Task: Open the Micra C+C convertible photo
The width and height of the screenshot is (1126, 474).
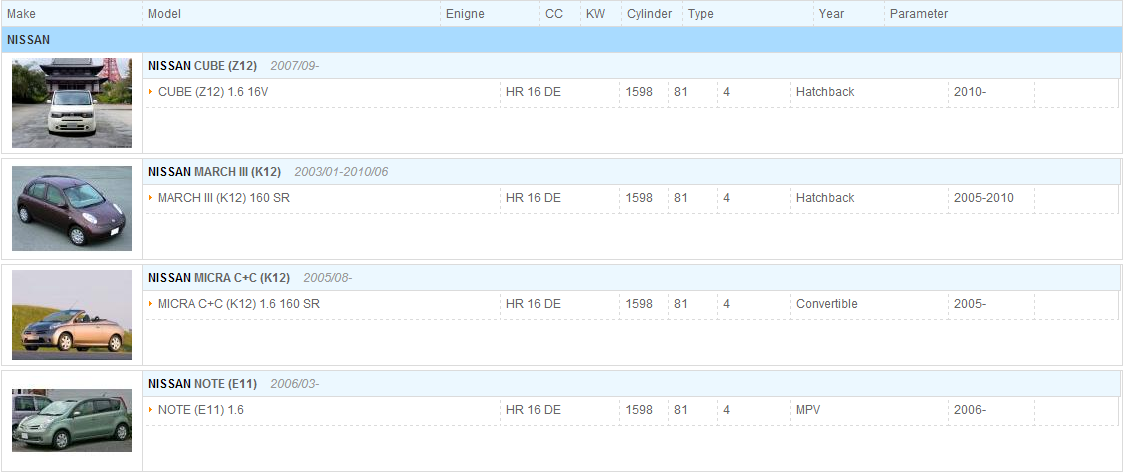Action: pyautogui.click(x=72, y=315)
